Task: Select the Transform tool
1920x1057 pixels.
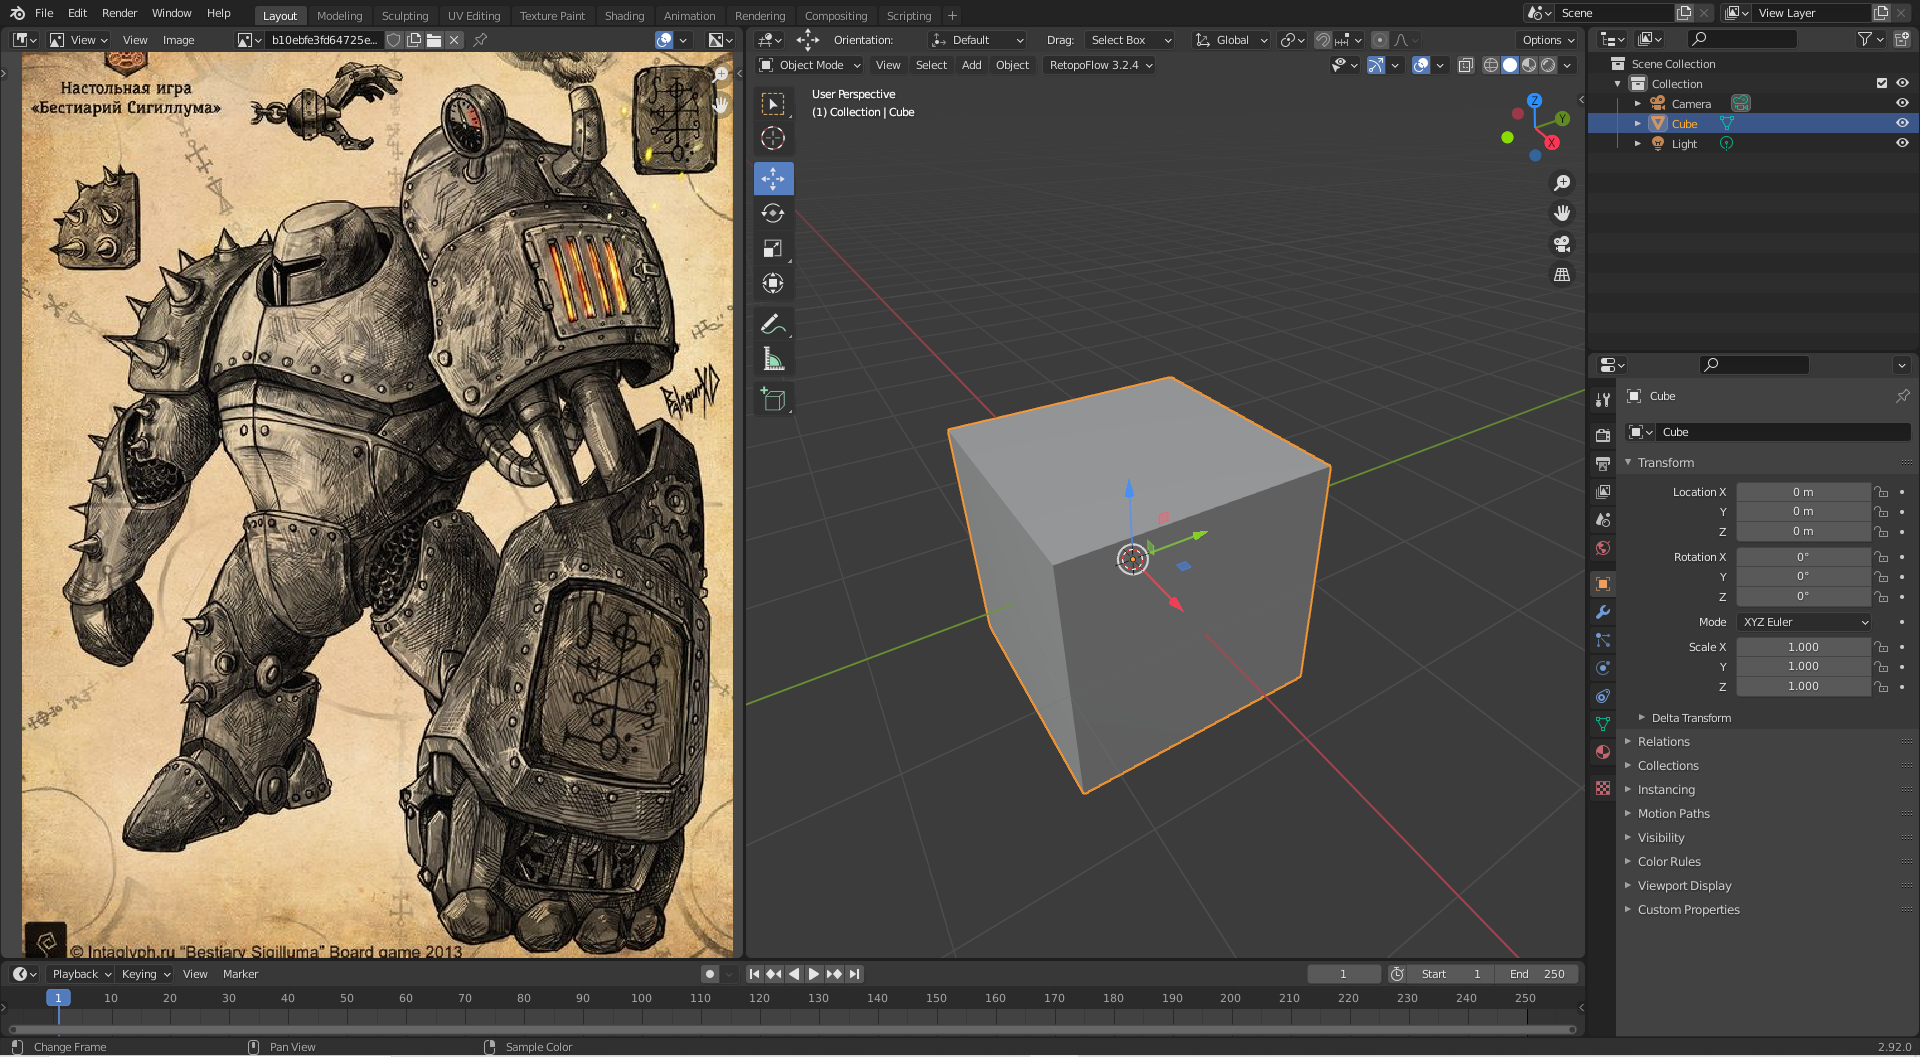Action: [773, 284]
